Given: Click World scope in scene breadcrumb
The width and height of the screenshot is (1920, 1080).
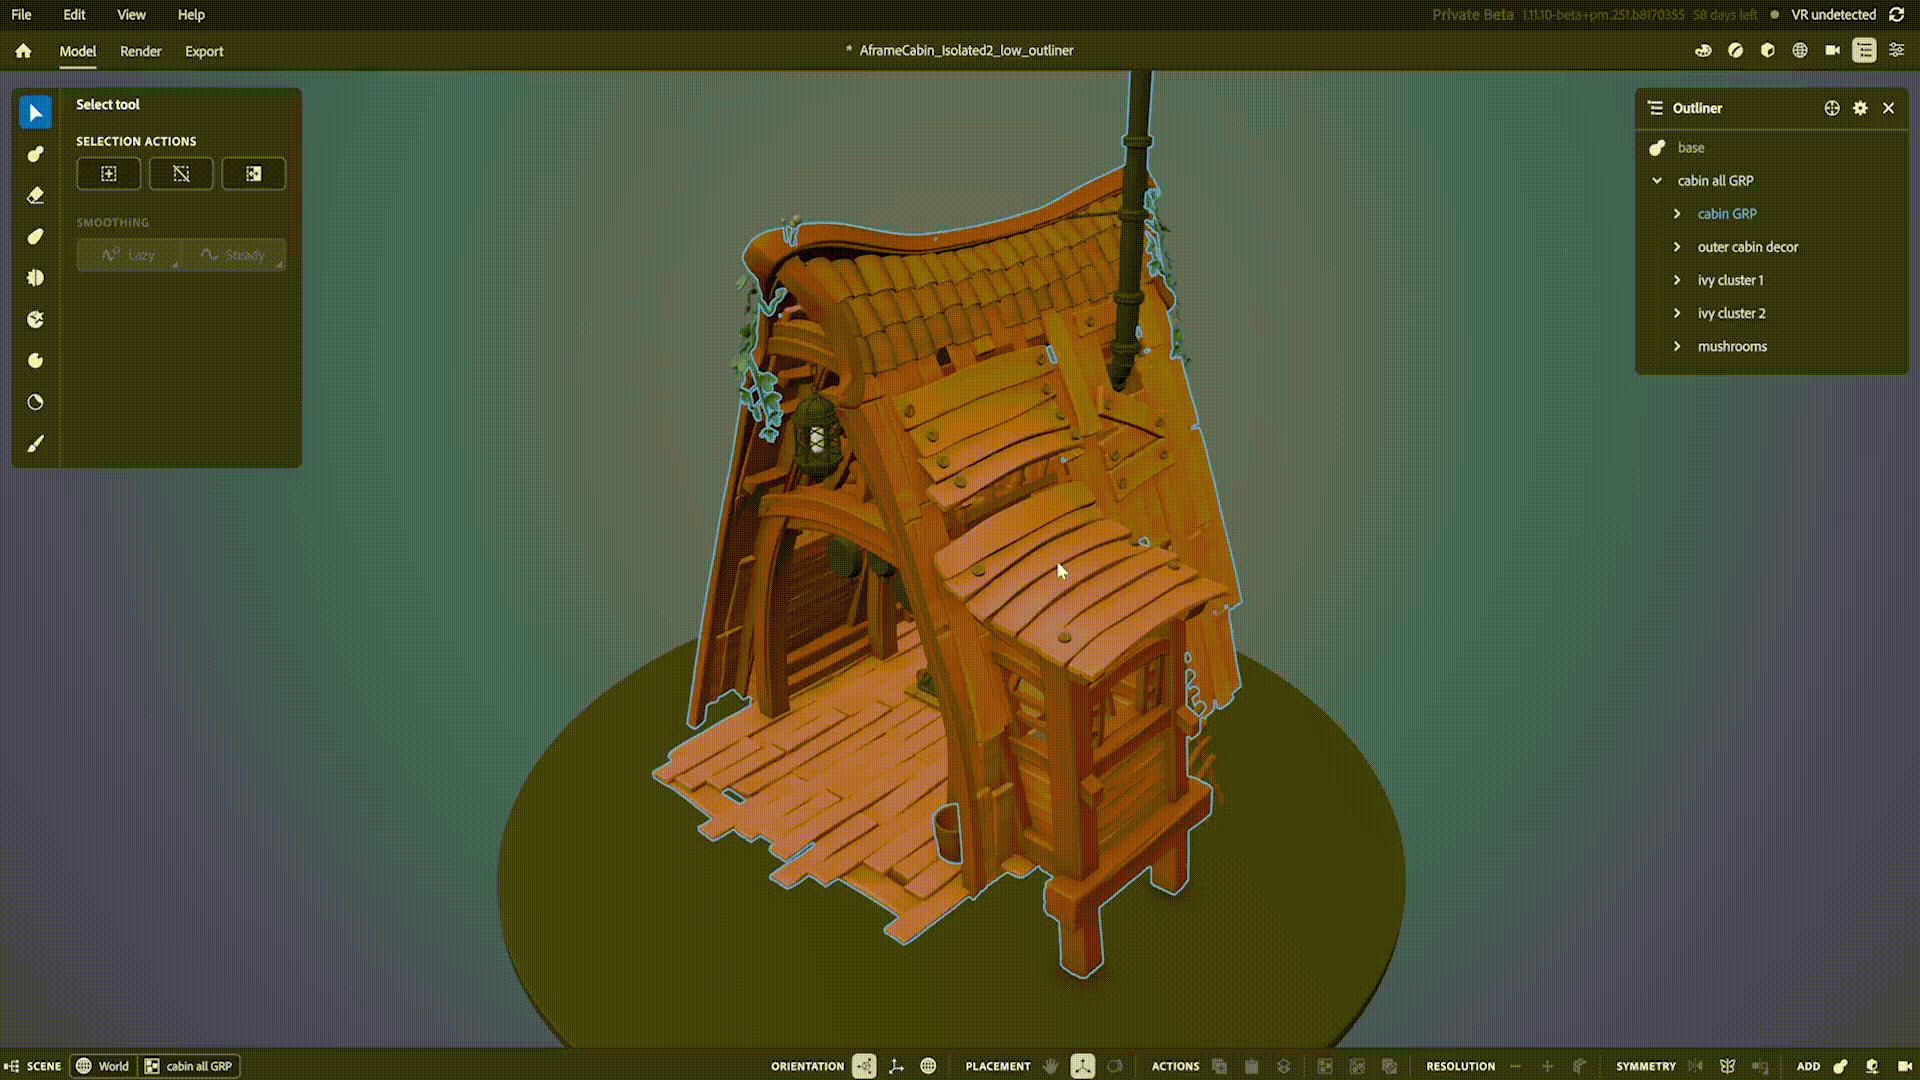Looking at the screenshot, I should tap(103, 1066).
